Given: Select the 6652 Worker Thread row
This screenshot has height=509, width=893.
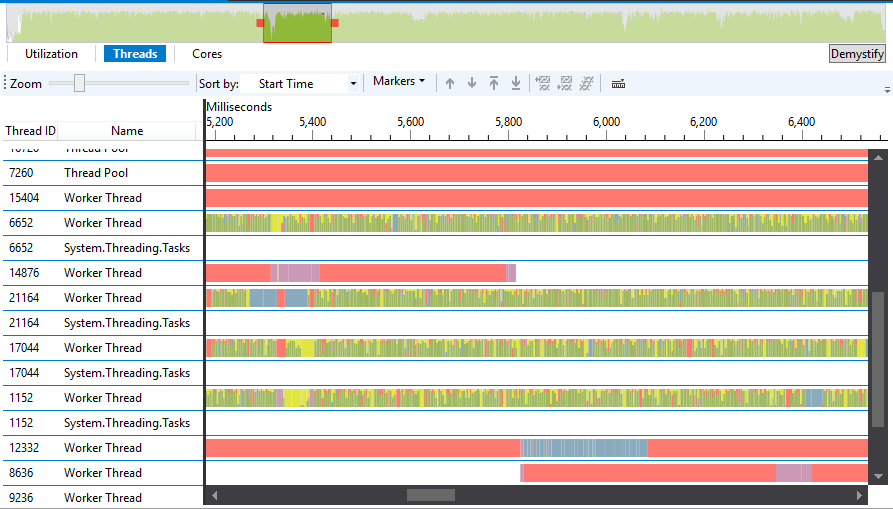Looking at the screenshot, I should coord(103,223).
